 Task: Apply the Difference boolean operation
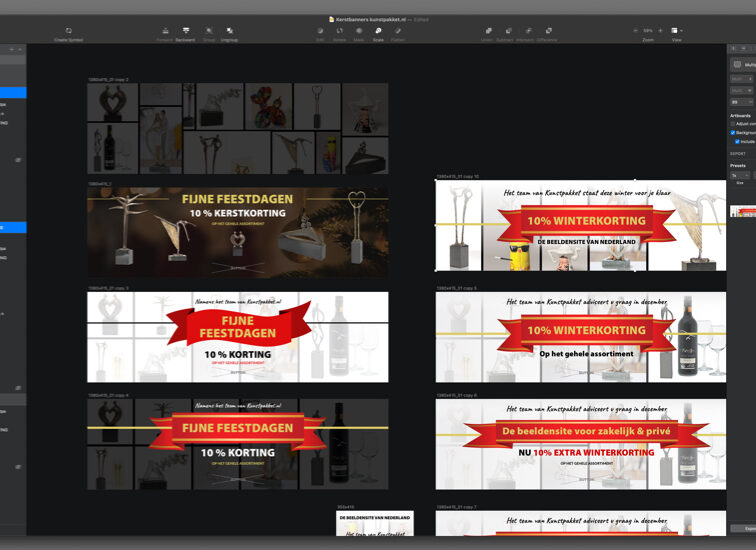pos(548,30)
